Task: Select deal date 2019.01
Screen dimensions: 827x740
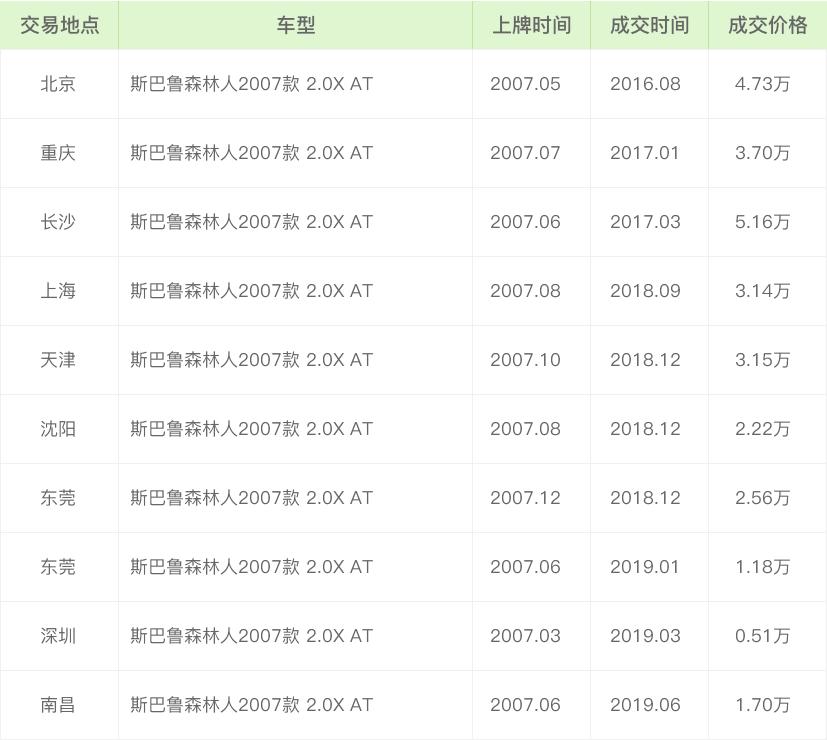Action: (x=645, y=567)
